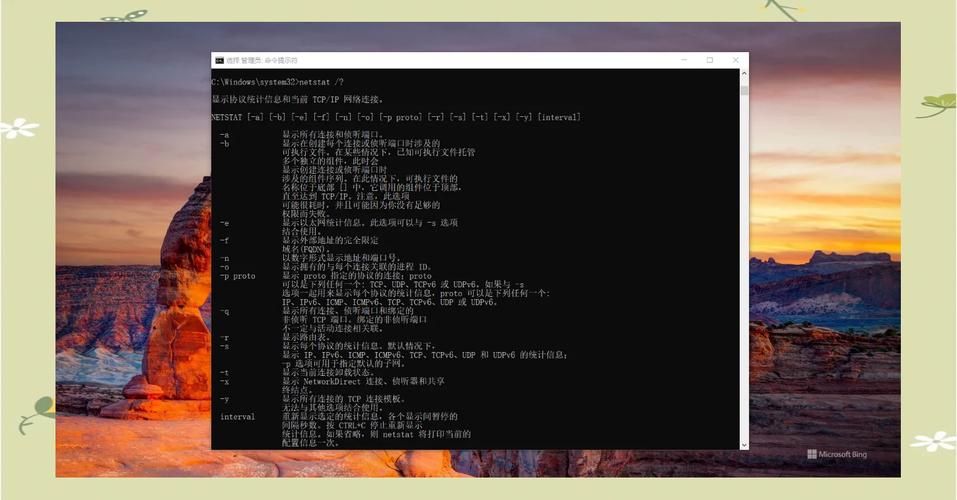This screenshot has width=957, height=500.
Task: Click the line '显示 NetworkDirect 连接、侦听器和共享'
Action: [x=363, y=382]
